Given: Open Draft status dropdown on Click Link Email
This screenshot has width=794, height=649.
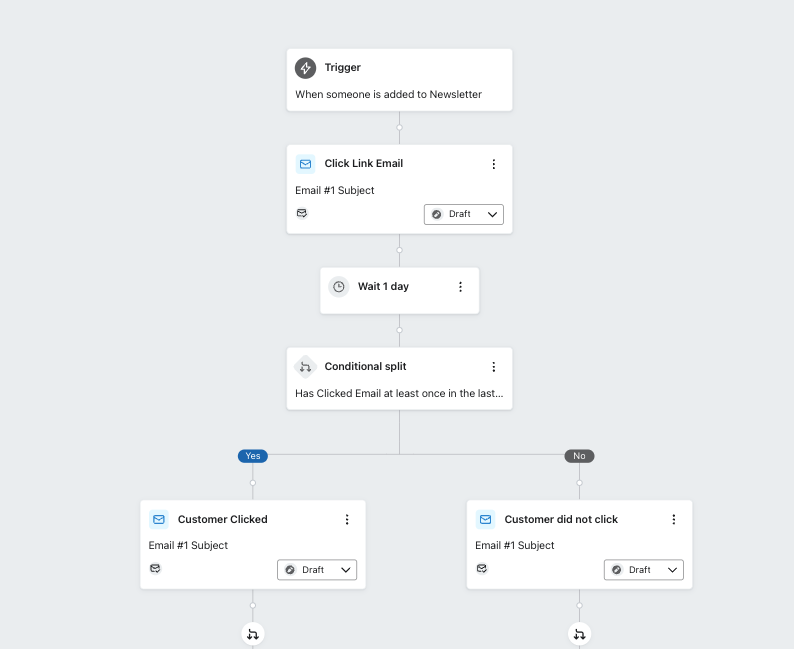Looking at the screenshot, I should [464, 214].
